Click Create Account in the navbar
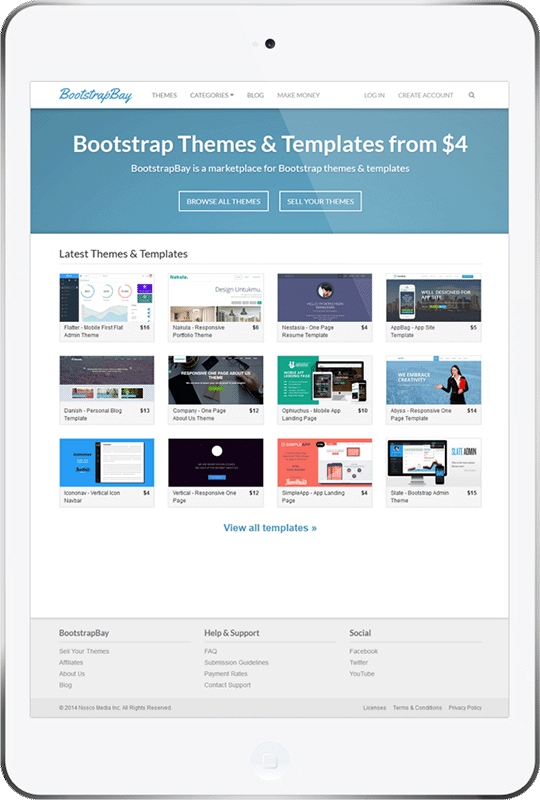Viewport: 540px width, 800px height. click(x=426, y=95)
